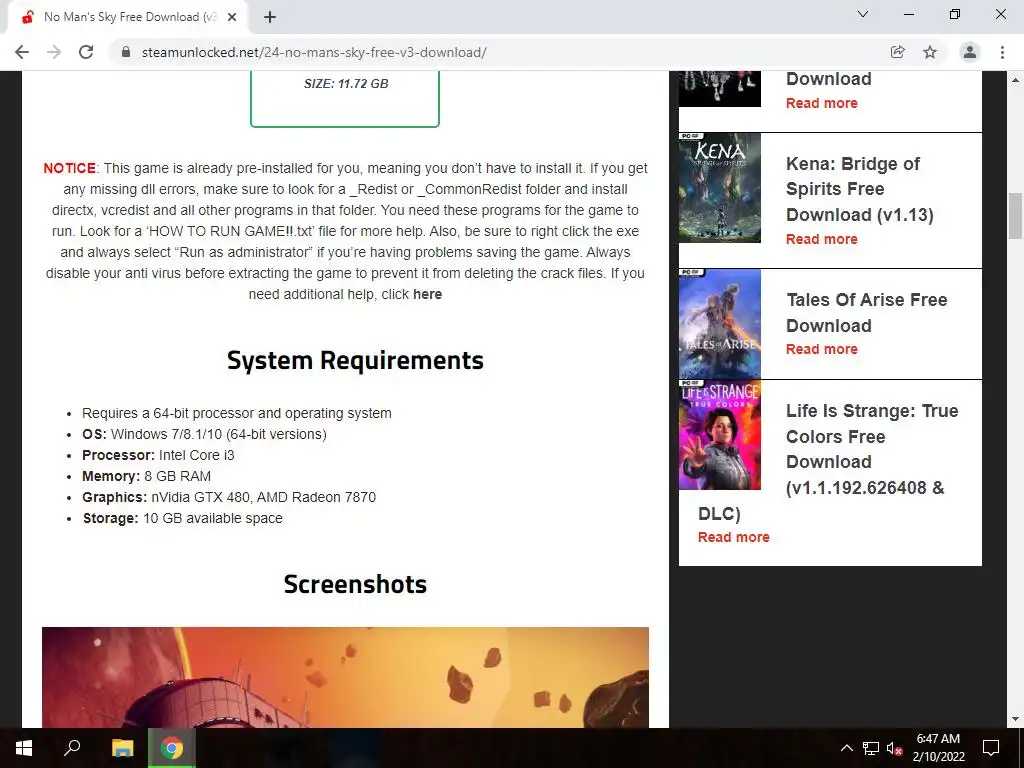The width and height of the screenshot is (1024, 768).
Task: Click the red NOTICE label
Action: (69, 168)
